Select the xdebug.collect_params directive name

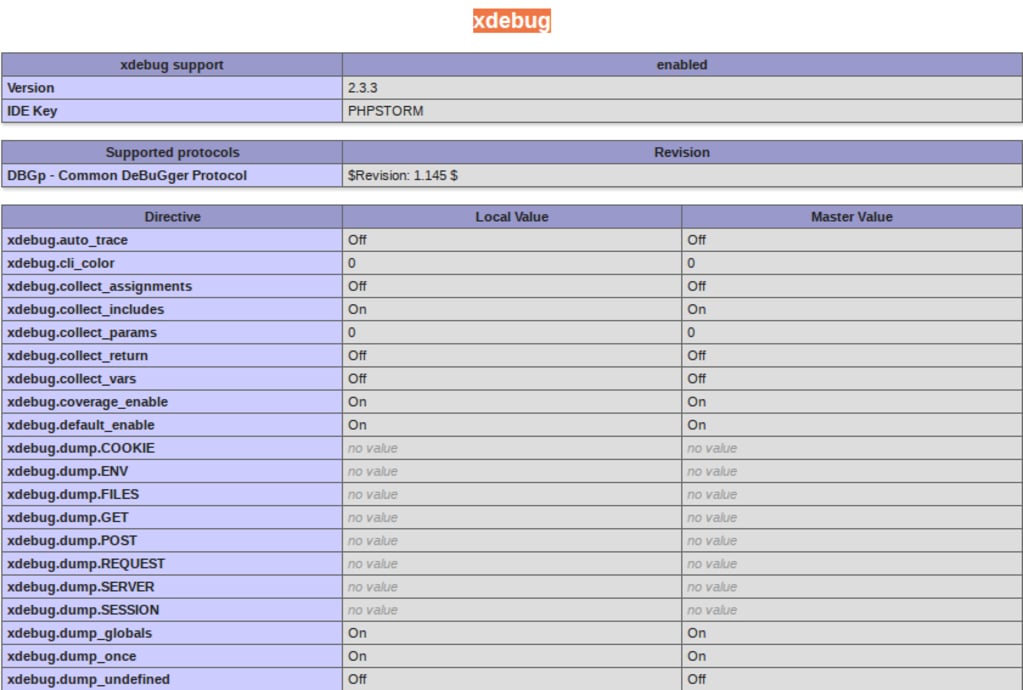82,333
